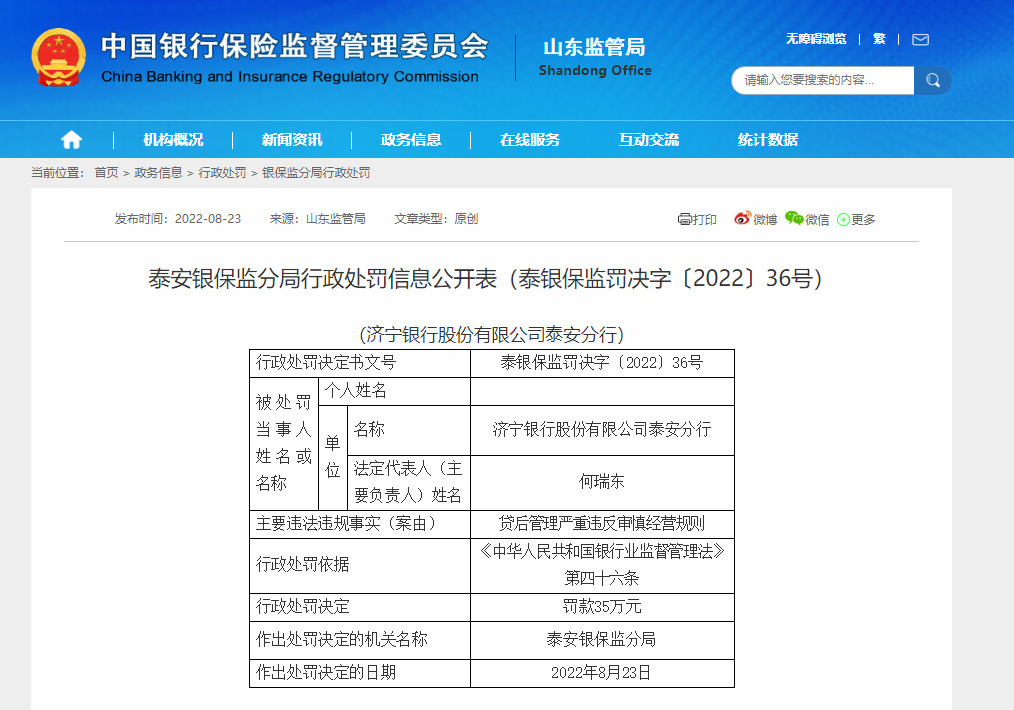
Task: Open the 机构概况 menu
Action: 175,139
